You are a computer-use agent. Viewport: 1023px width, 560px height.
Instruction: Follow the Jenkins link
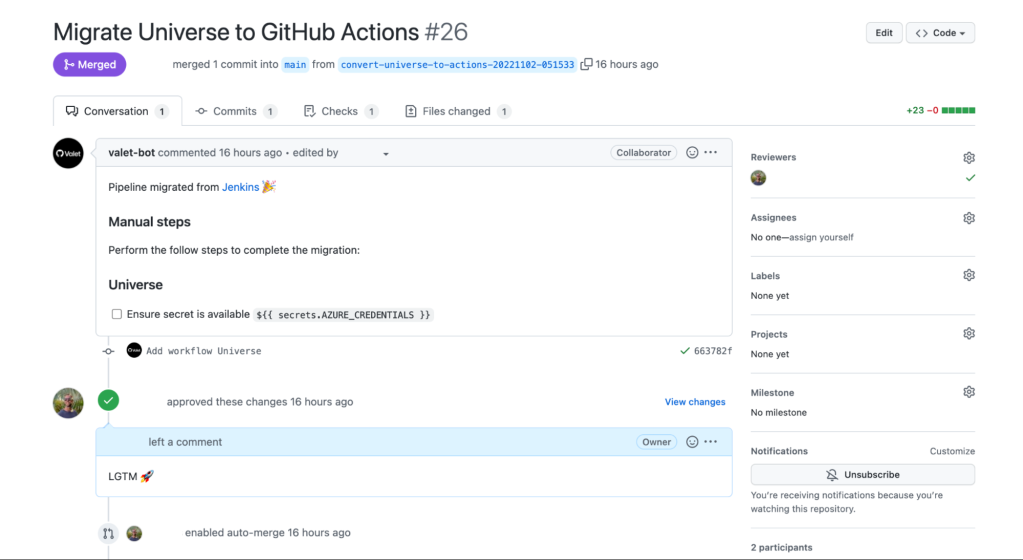pyautogui.click(x=240, y=187)
